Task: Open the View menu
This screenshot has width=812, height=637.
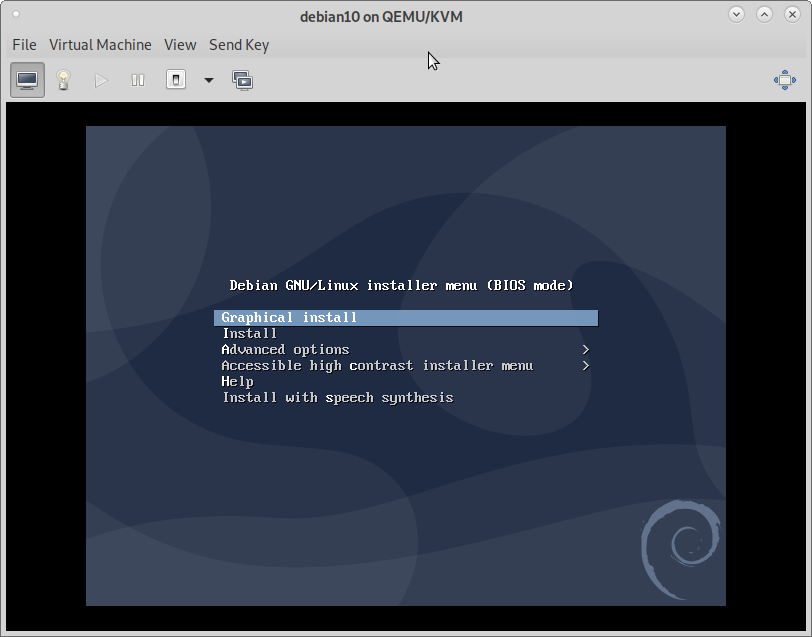Action: tap(180, 45)
